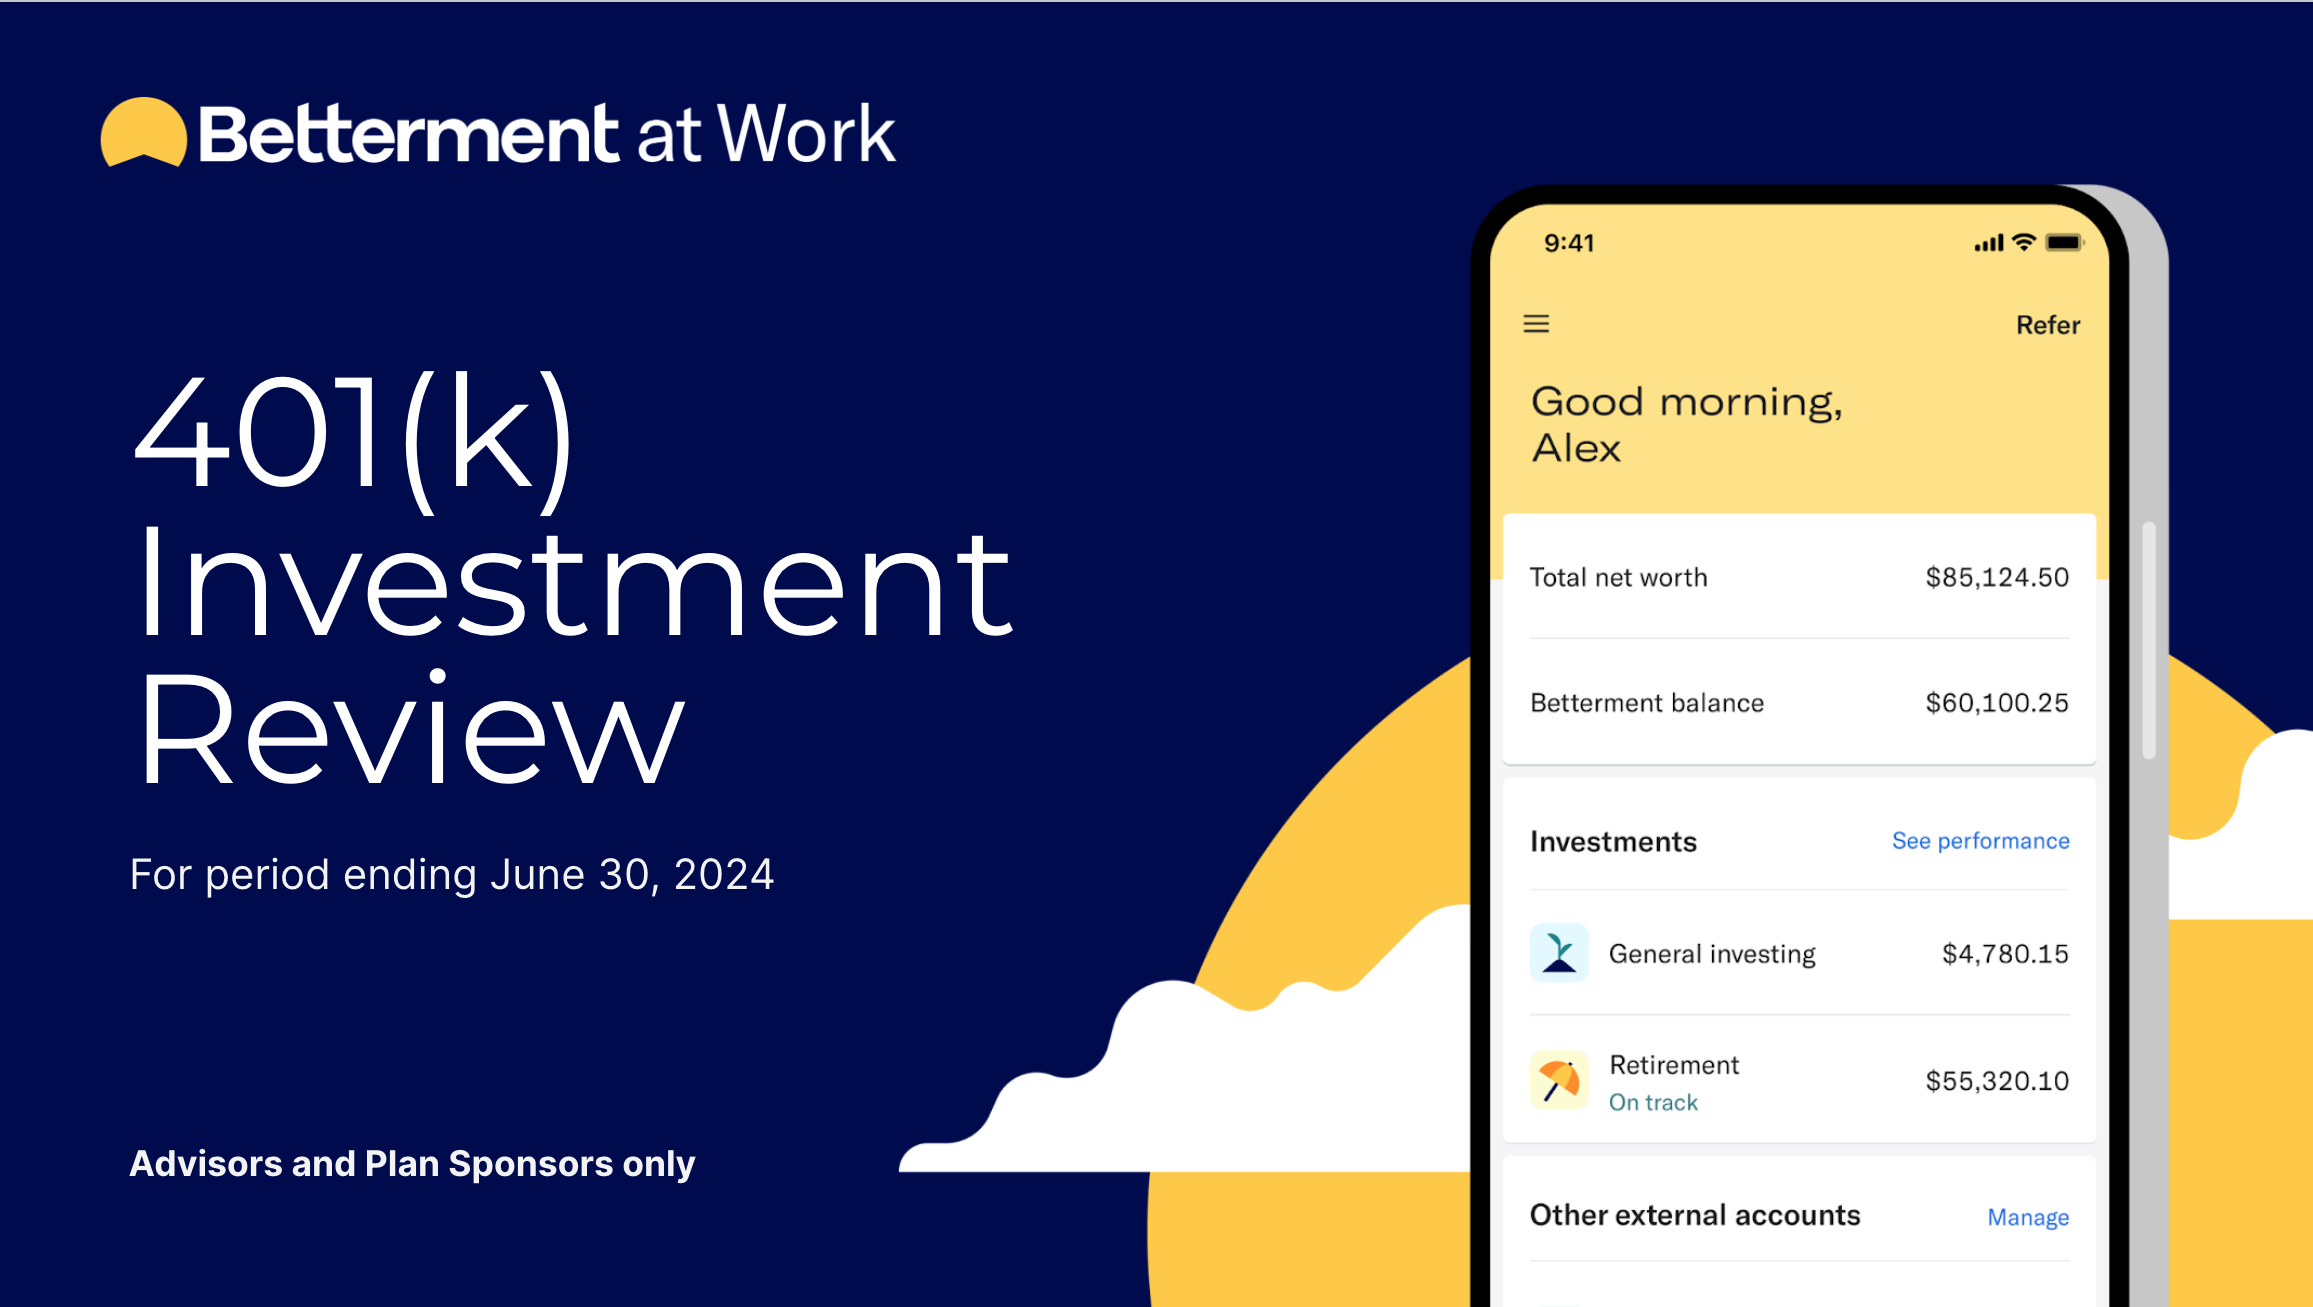Tap the status bar clock showing 9:41
The height and width of the screenshot is (1307, 2313).
1568,242
